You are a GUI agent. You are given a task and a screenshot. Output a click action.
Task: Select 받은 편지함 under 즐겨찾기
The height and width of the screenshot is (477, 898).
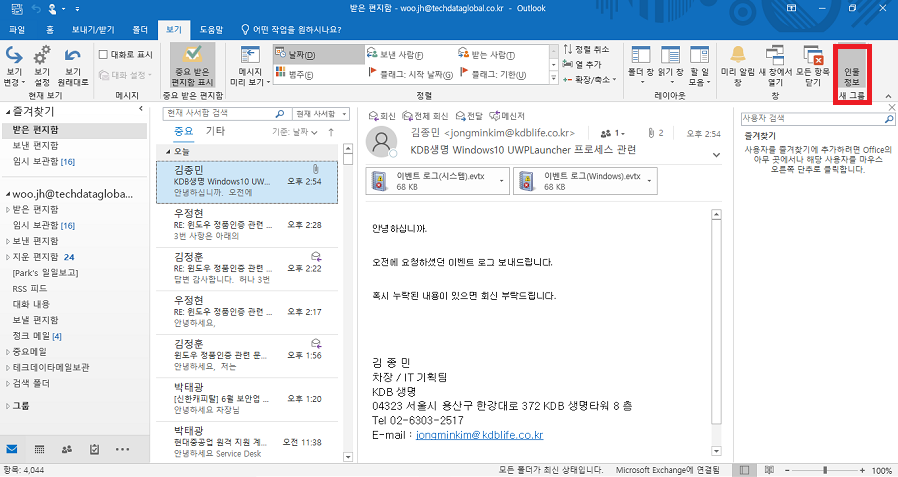coord(73,130)
